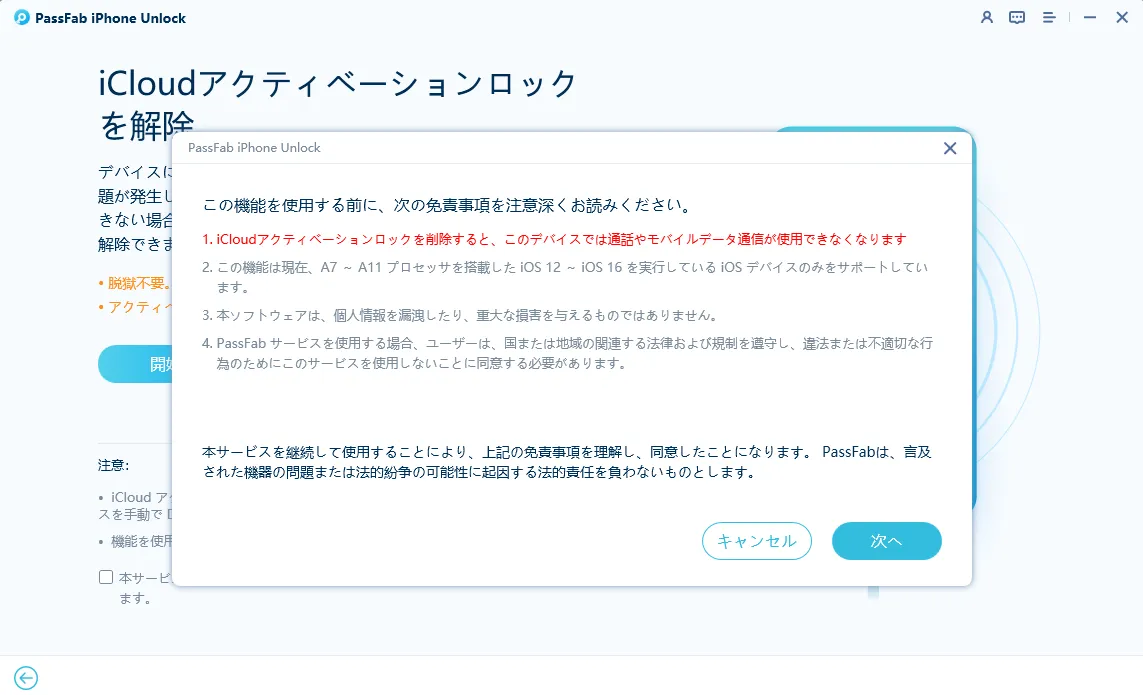The height and width of the screenshot is (695, 1143).
Task: Click the partially hidden 開始 button
Action: point(136,364)
